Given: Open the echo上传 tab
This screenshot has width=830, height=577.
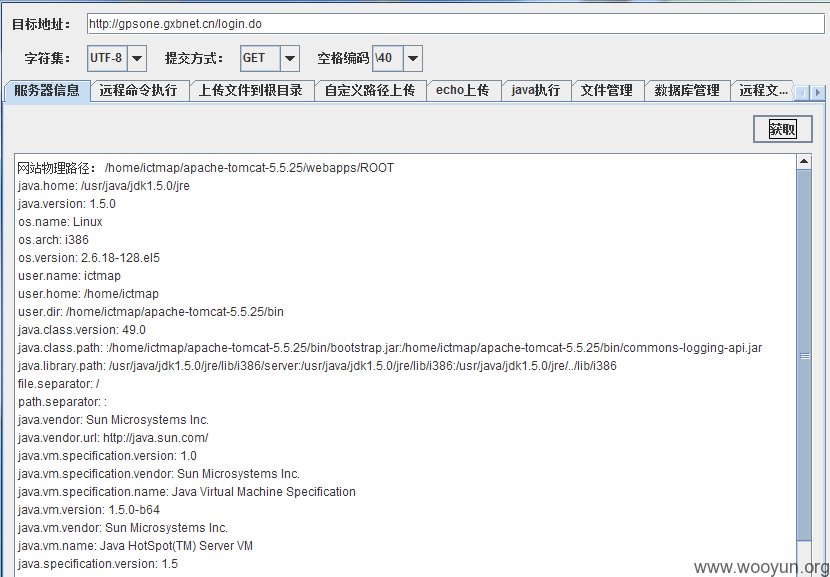Looking at the screenshot, I should pyautogui.click(x=463, y=91).
